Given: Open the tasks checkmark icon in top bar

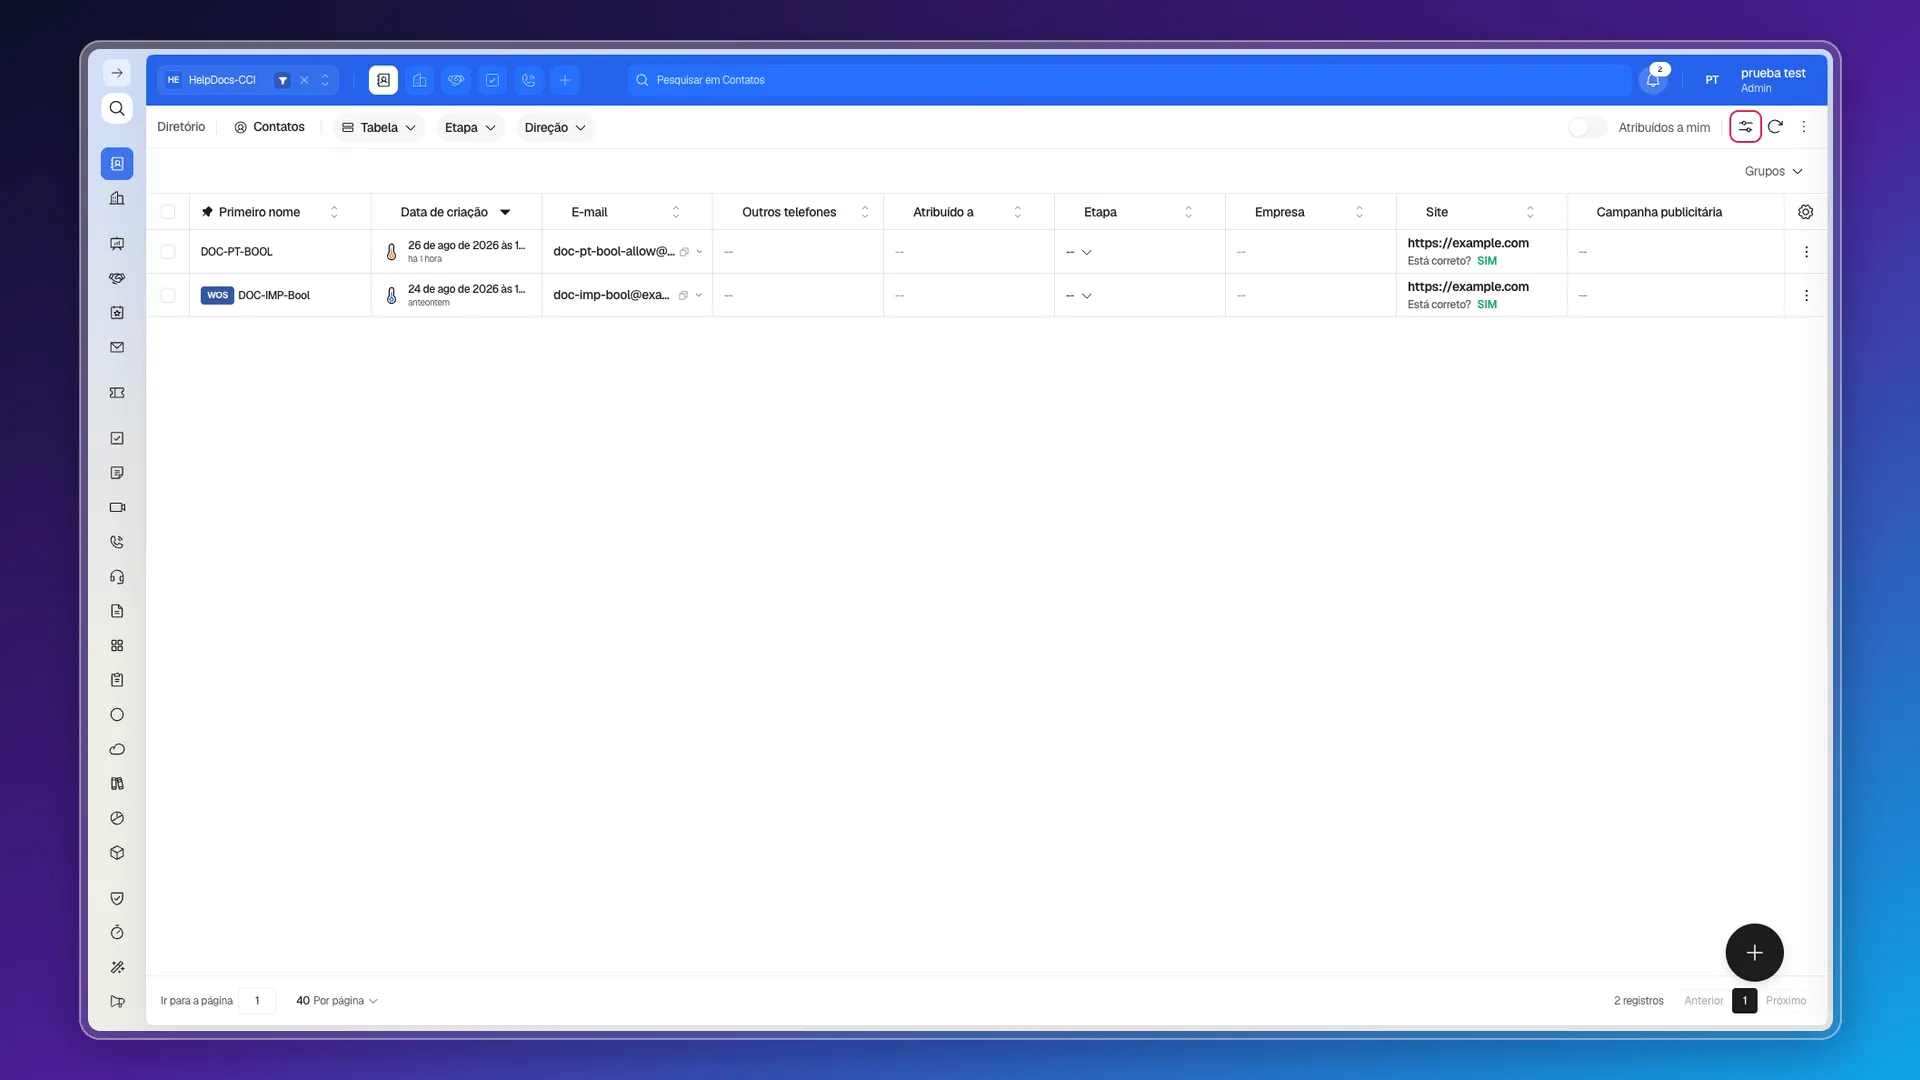Looking at the screenshot, I should point(492,80).
